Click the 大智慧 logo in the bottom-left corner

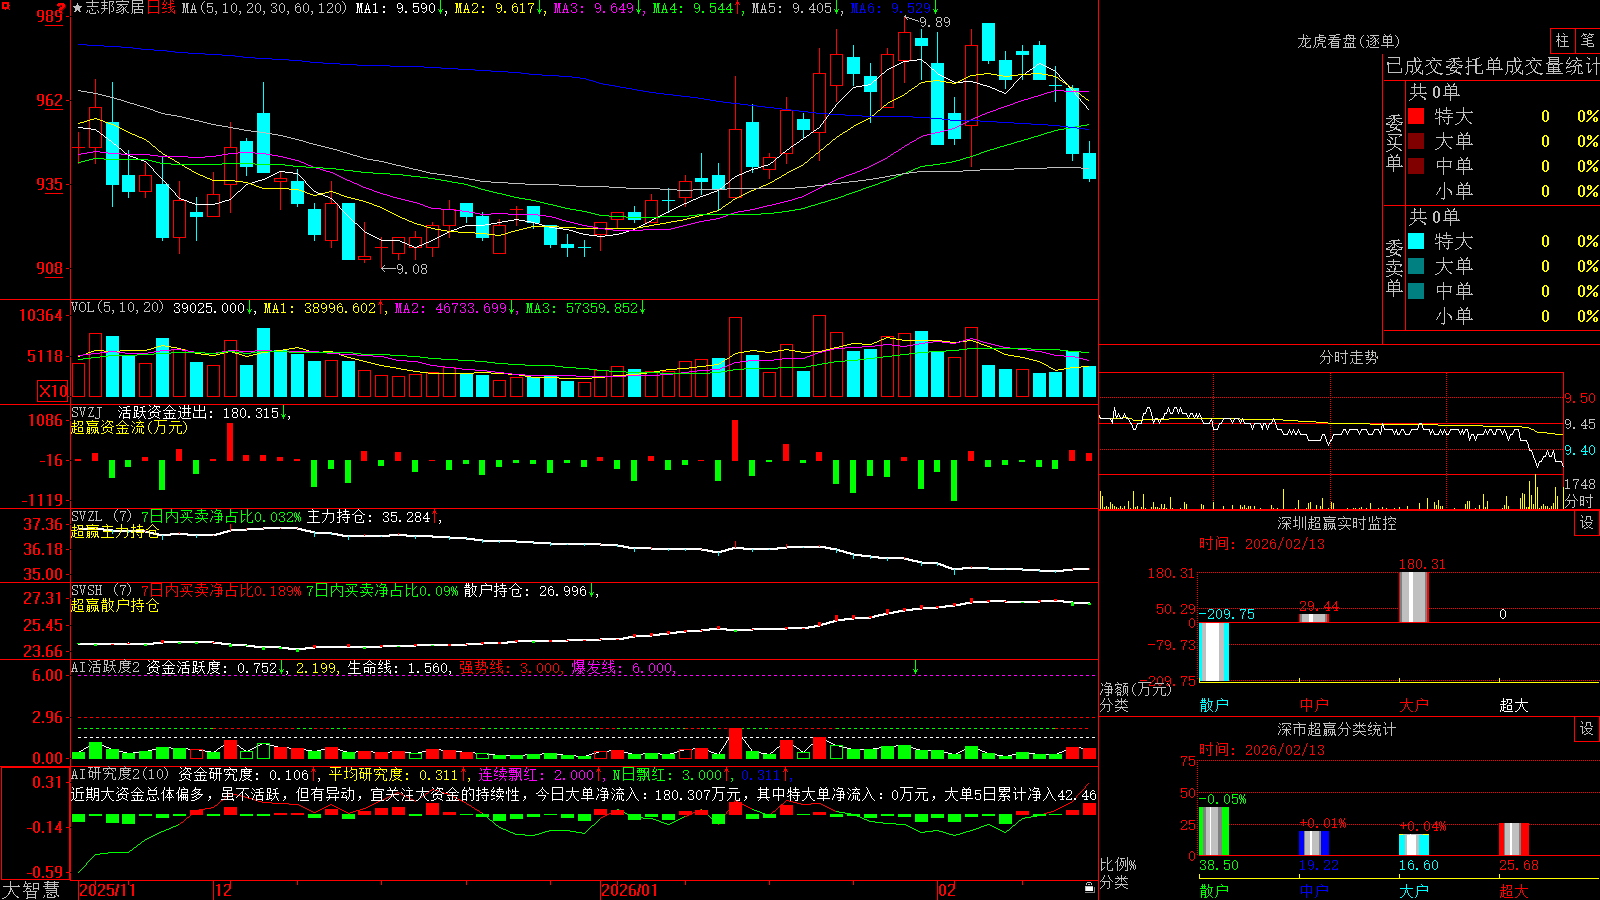pos(31,890)
